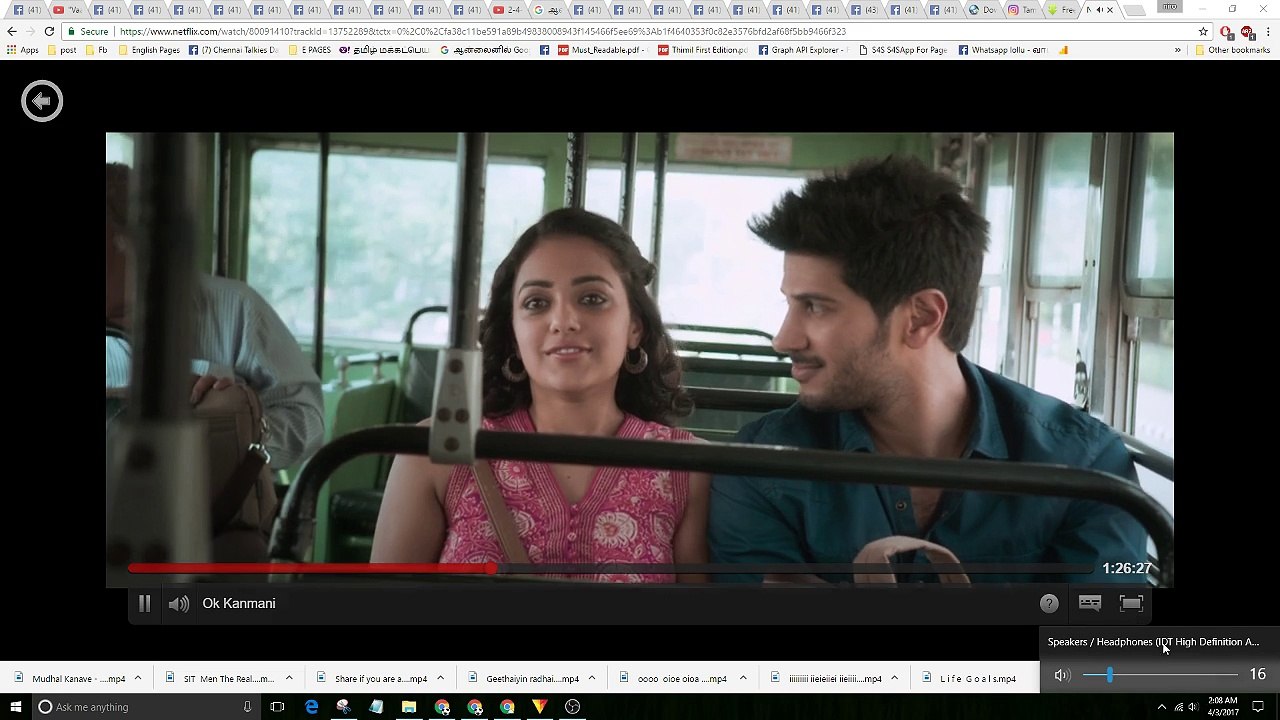Viewport: 1280px width, 720px height.
Task: Open the Chrome three-dot menu
Action: point(1269,32)
